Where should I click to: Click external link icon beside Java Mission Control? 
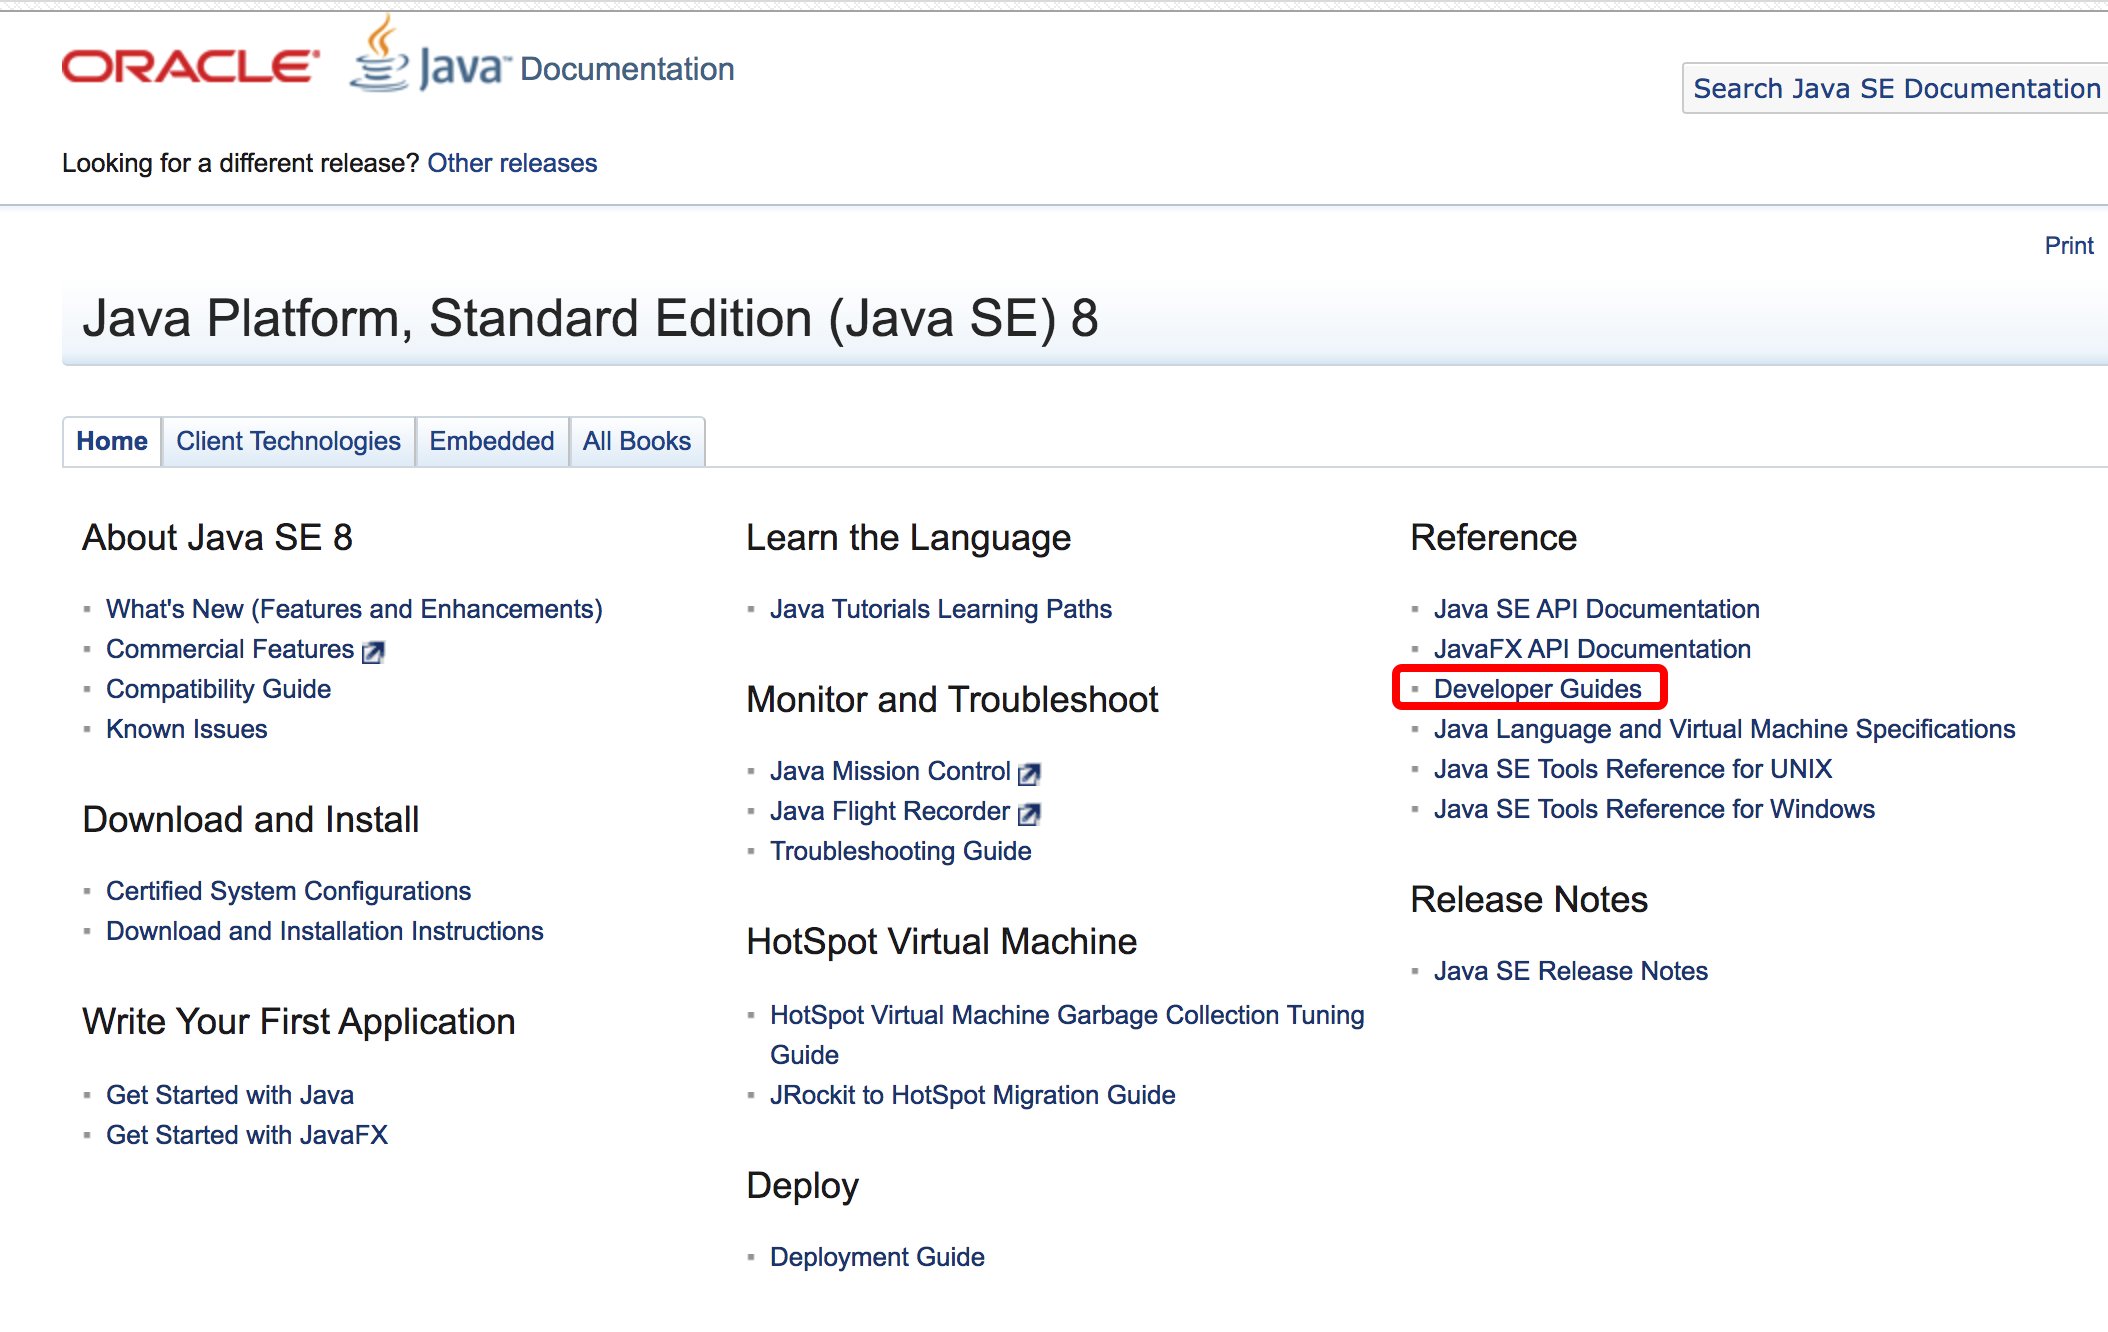tap(1029, 773)
